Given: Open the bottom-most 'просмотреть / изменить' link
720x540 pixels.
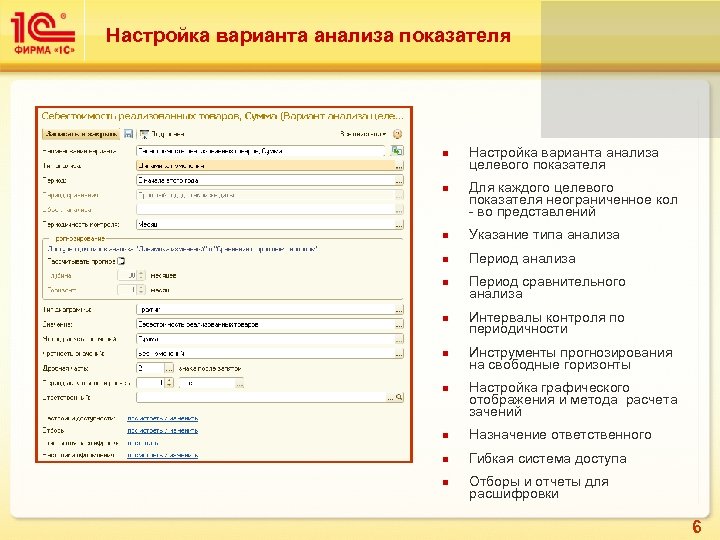Looking at the screenshot, I should click(163, 455).
